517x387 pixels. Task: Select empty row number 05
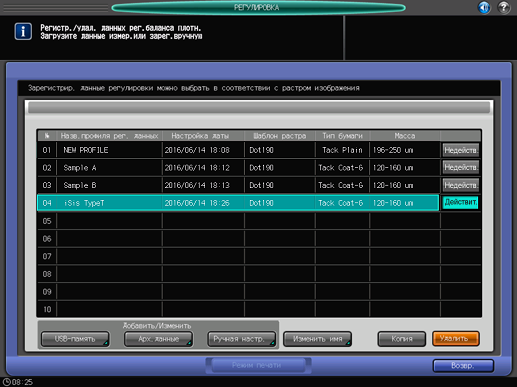[238, 221]
